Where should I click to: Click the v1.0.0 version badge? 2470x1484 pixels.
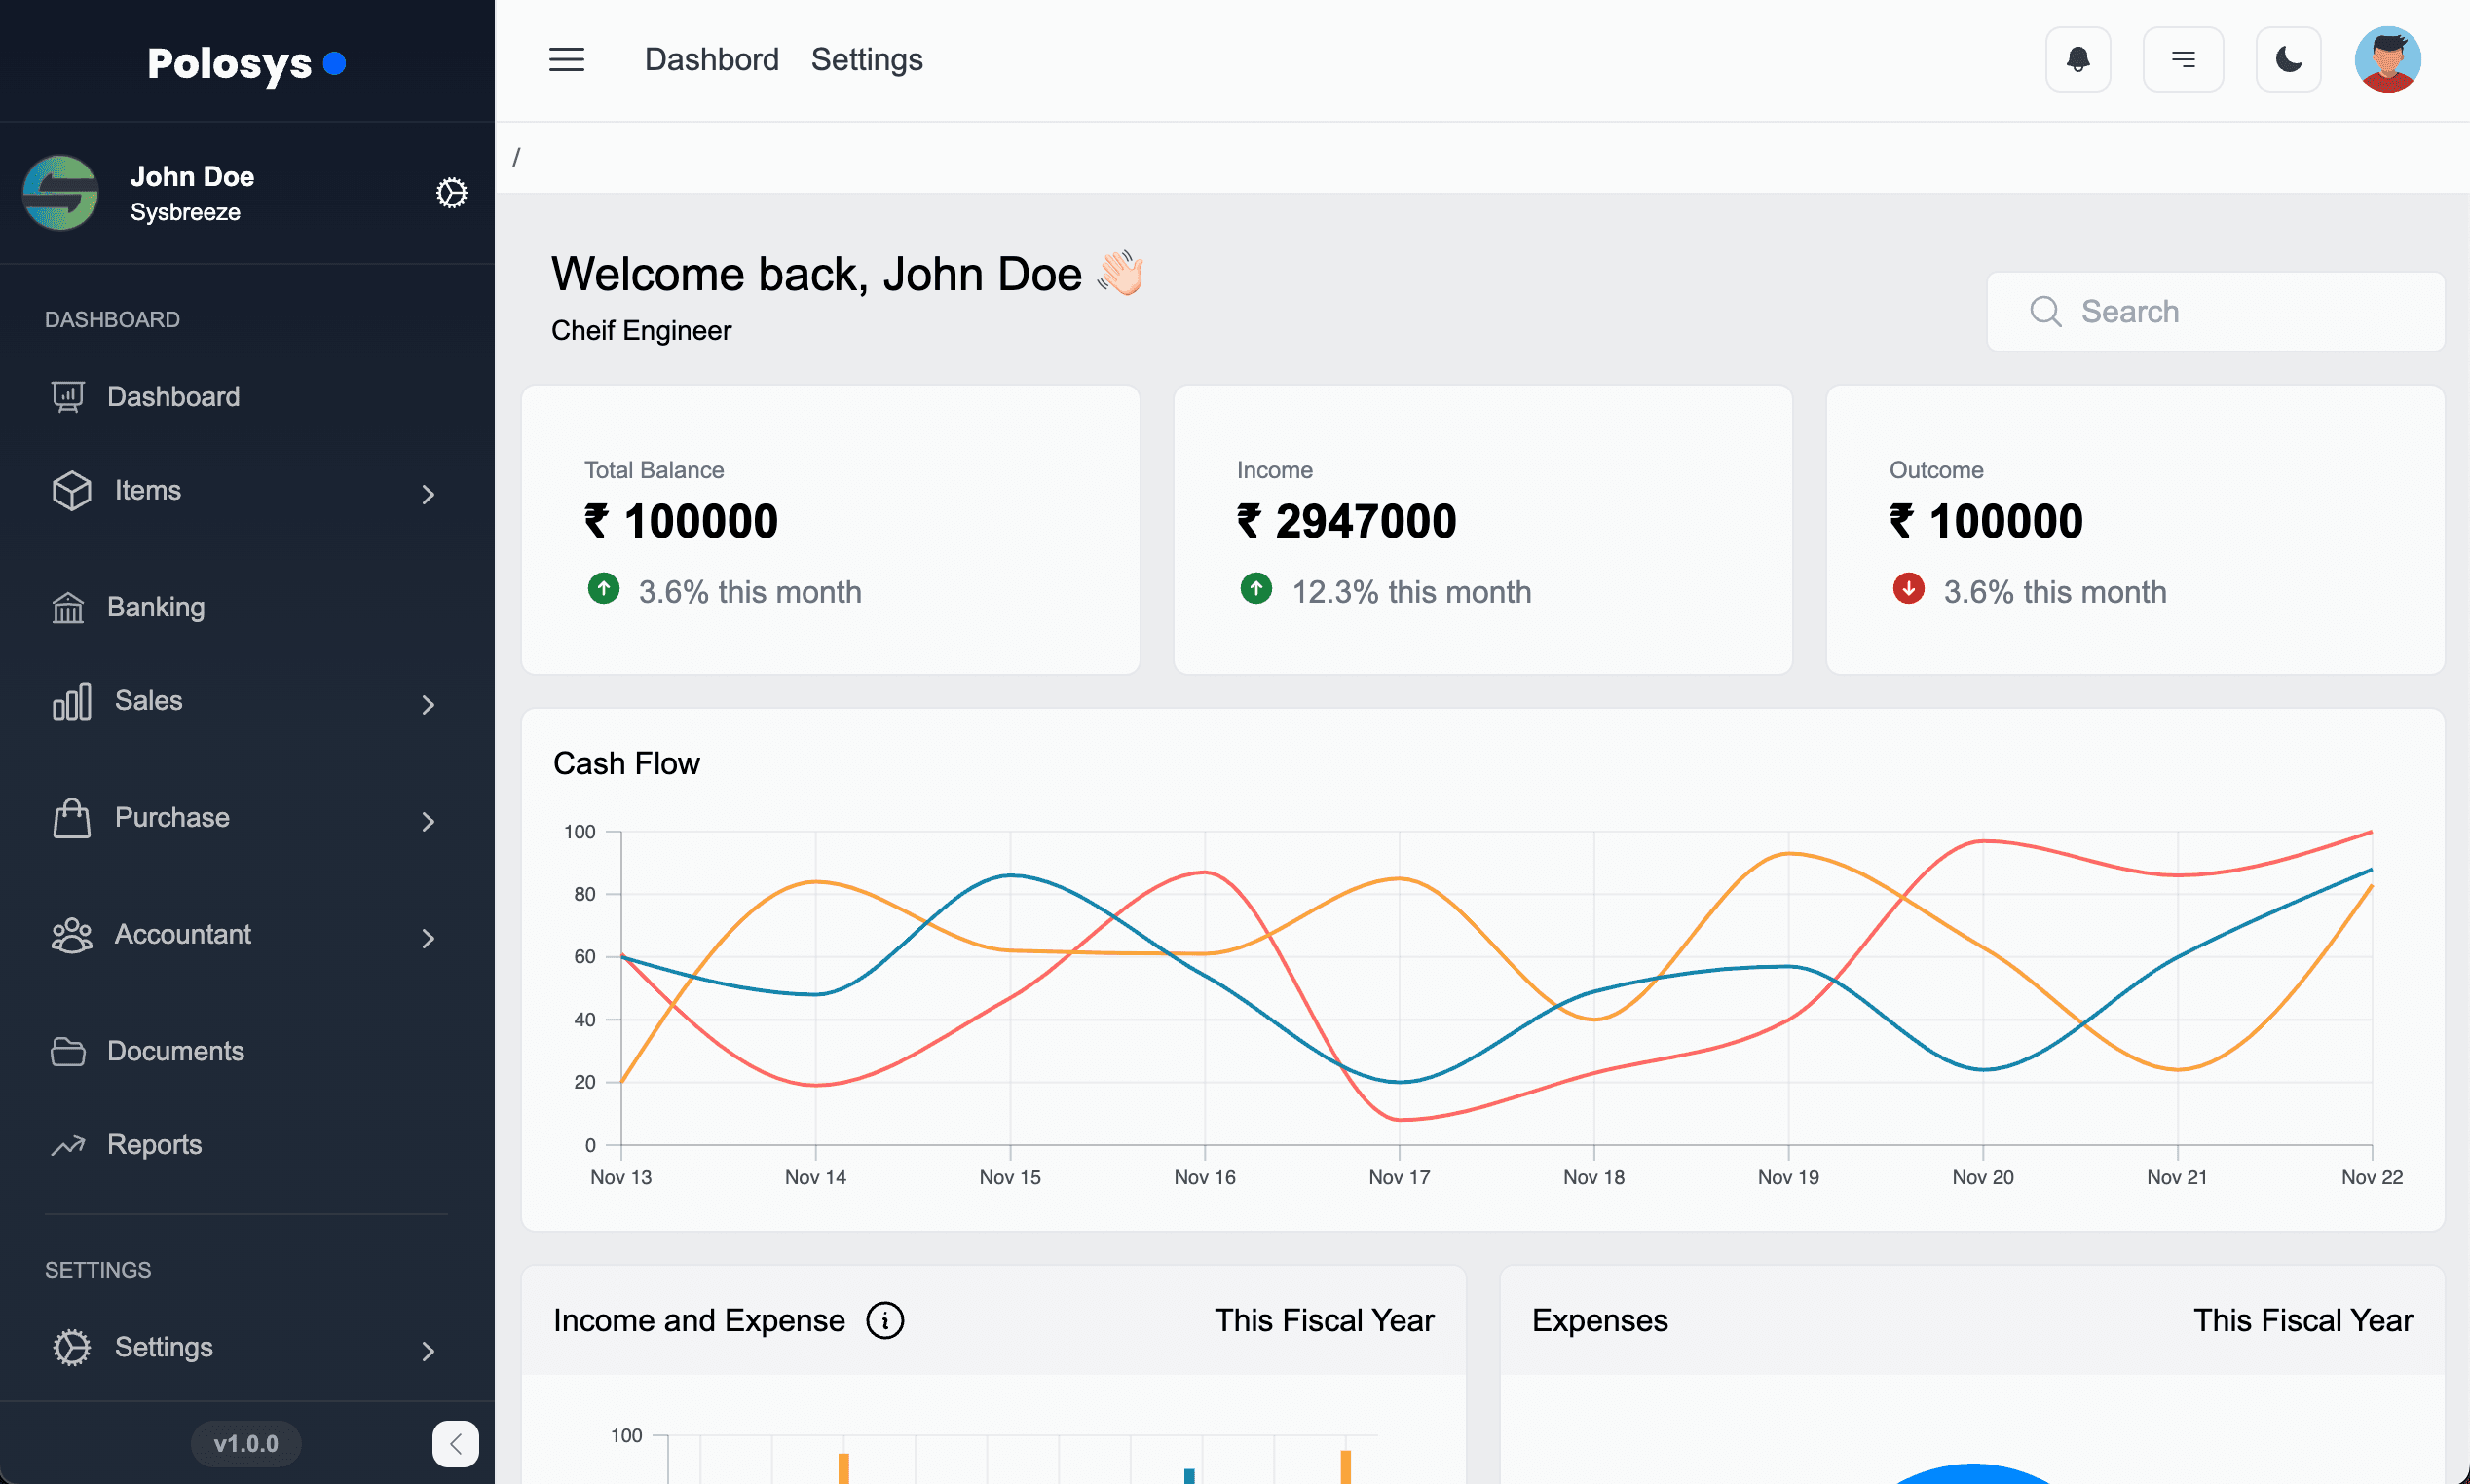point(246,1443)
